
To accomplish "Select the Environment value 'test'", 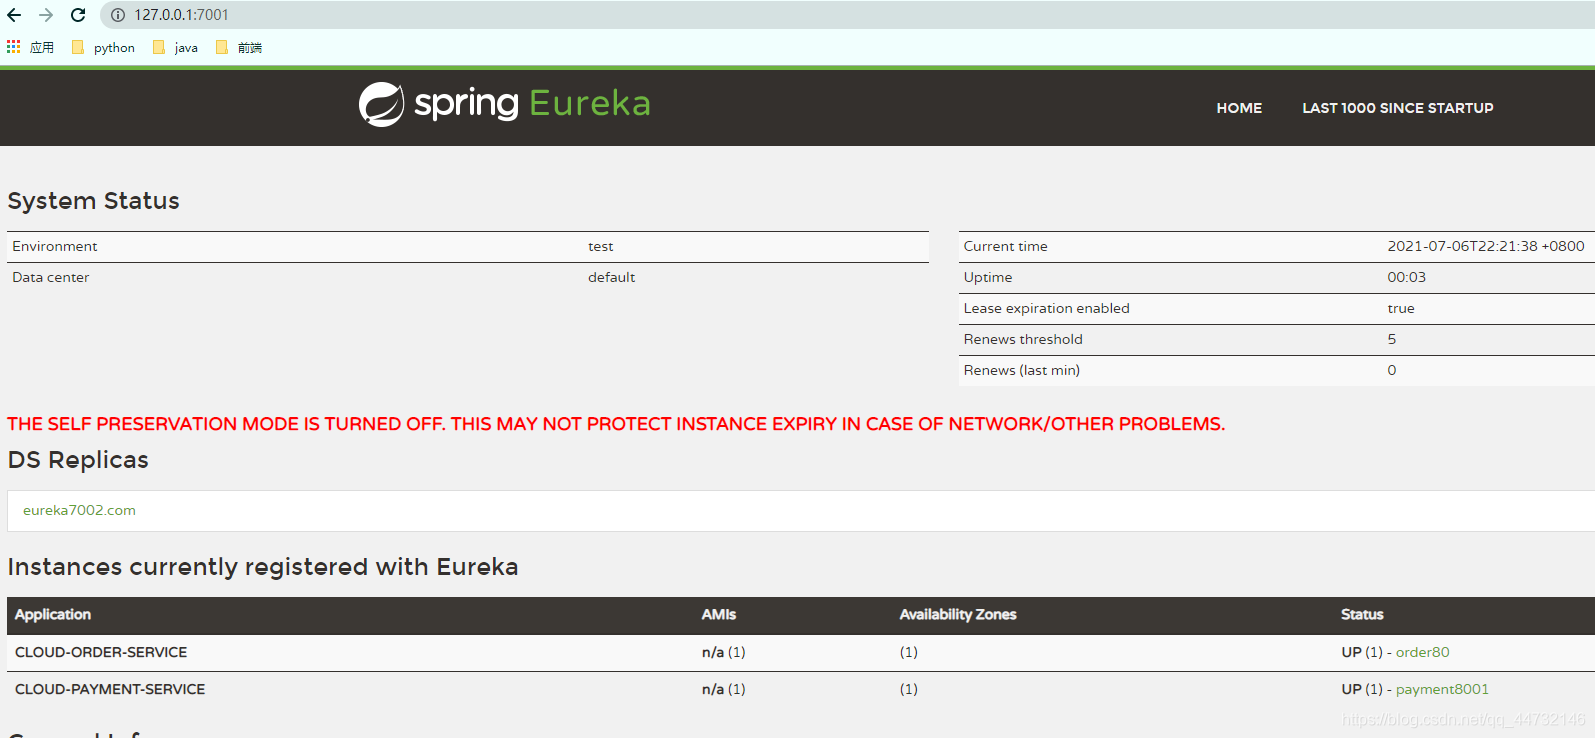I will coord(600,246).
